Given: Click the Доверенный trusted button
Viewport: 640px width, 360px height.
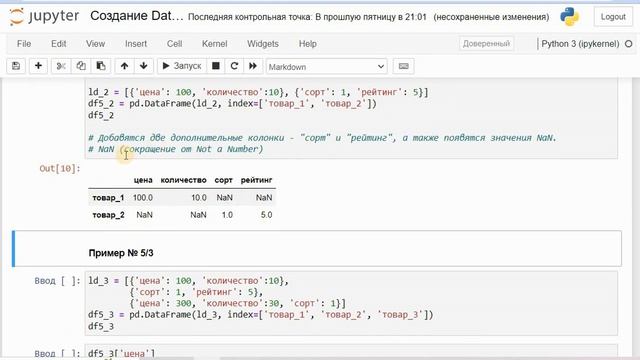Looking at the screenshot, I should pos(486,44).
